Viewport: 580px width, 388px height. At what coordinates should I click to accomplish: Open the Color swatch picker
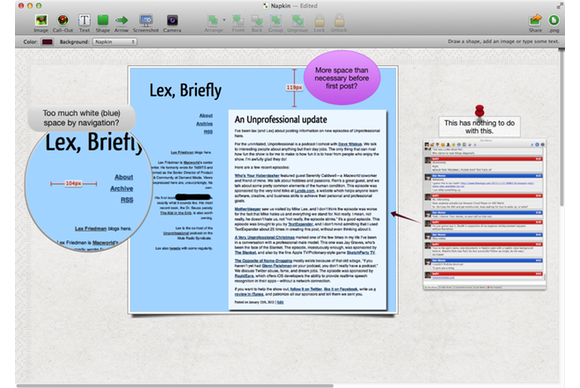coord(47,42)
